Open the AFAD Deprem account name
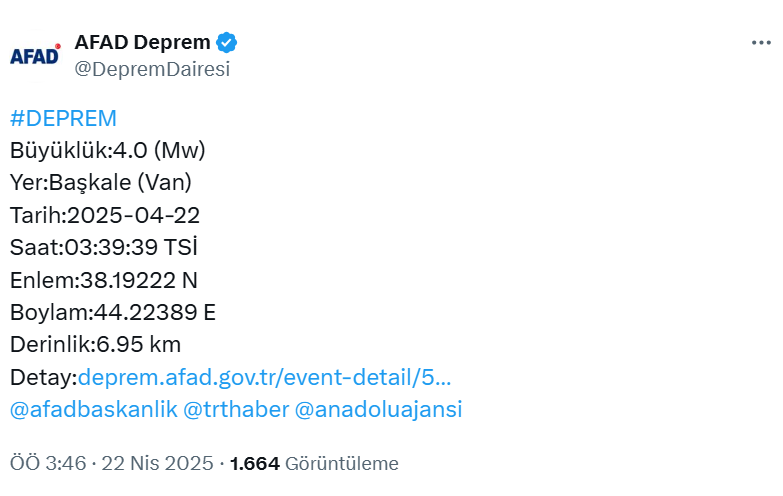This screenshot has width=783, height=496. (142, 42)
